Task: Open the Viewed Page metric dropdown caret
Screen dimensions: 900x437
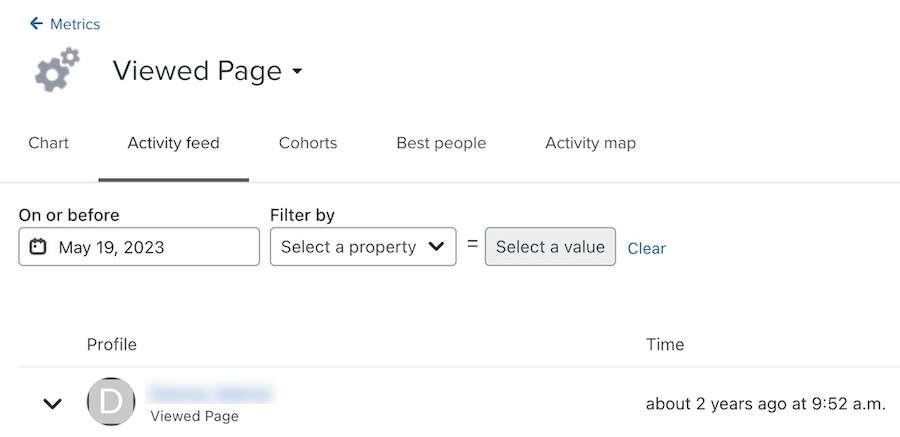Action: [x=297, y=72]
